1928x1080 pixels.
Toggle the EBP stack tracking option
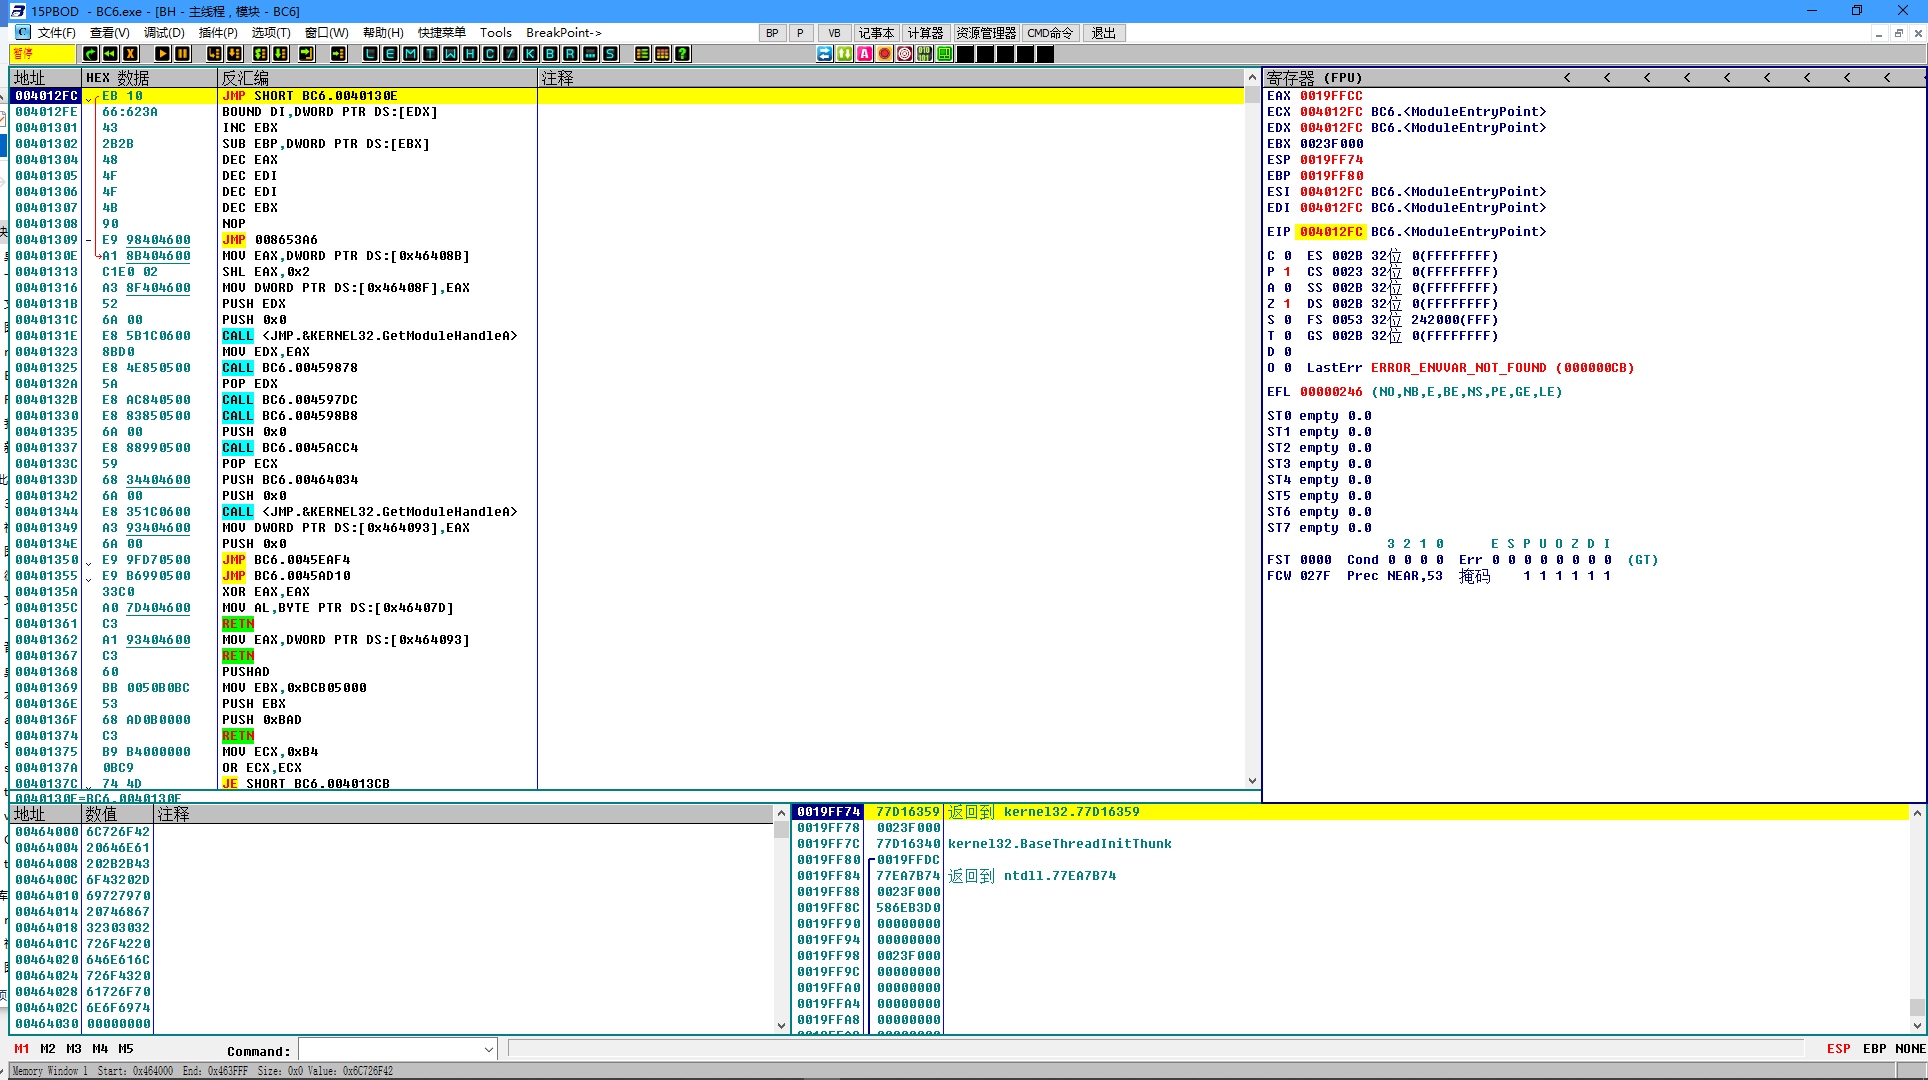pos(1874,1049)
